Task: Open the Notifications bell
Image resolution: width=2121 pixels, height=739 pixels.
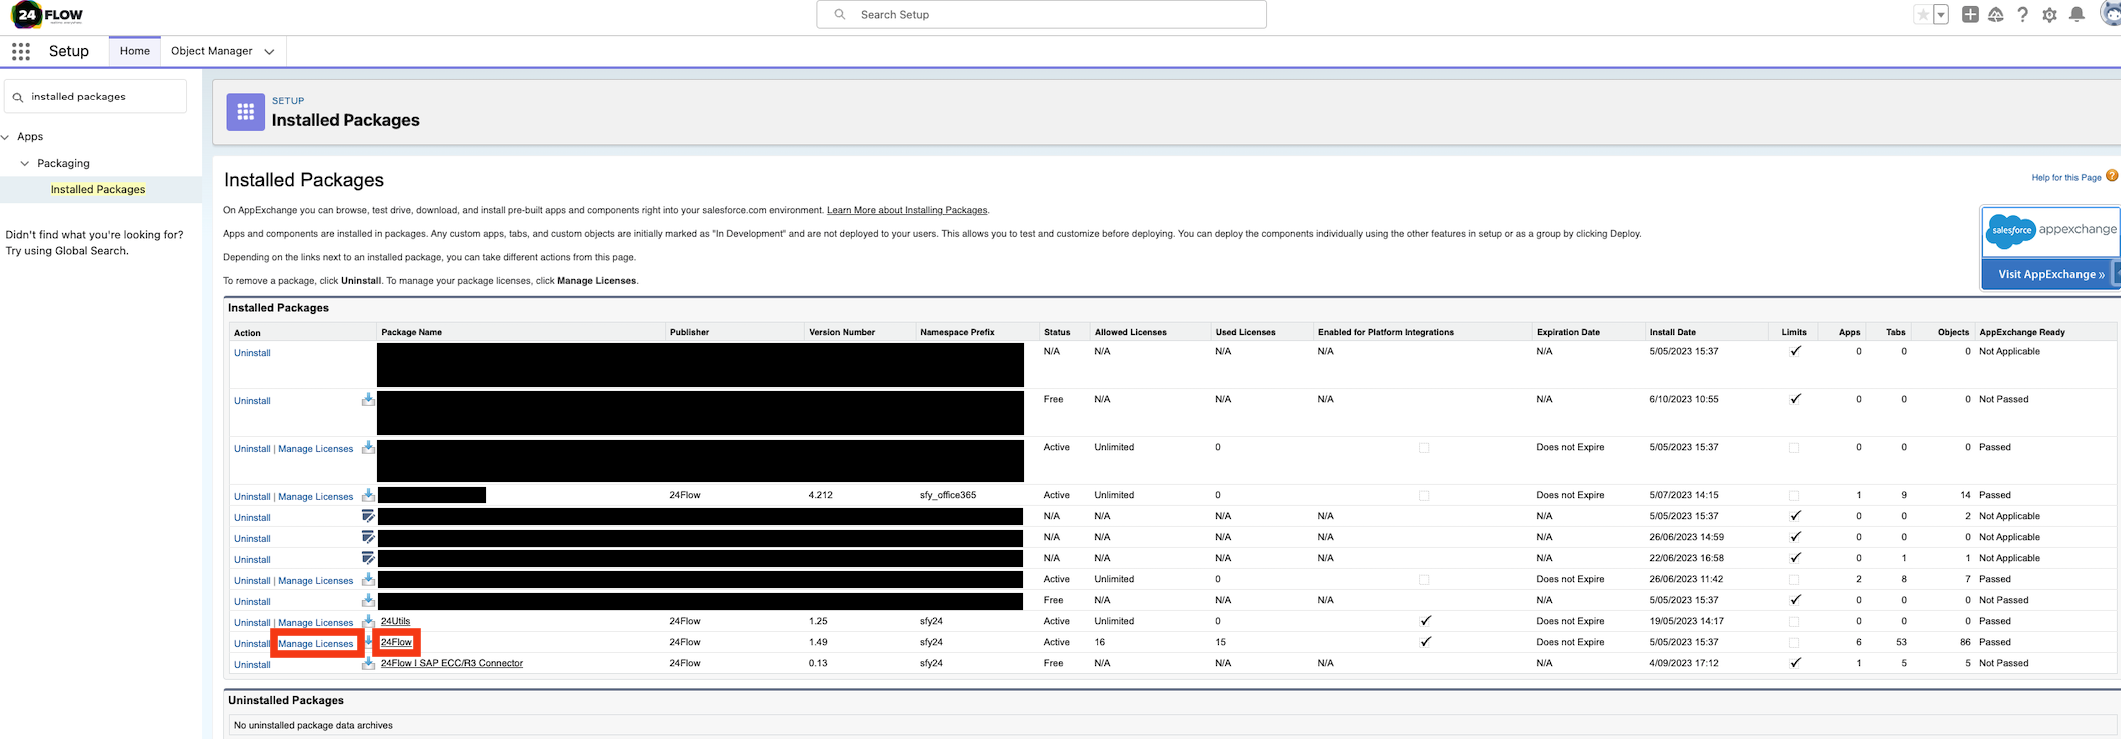Action: point(2077,15)
